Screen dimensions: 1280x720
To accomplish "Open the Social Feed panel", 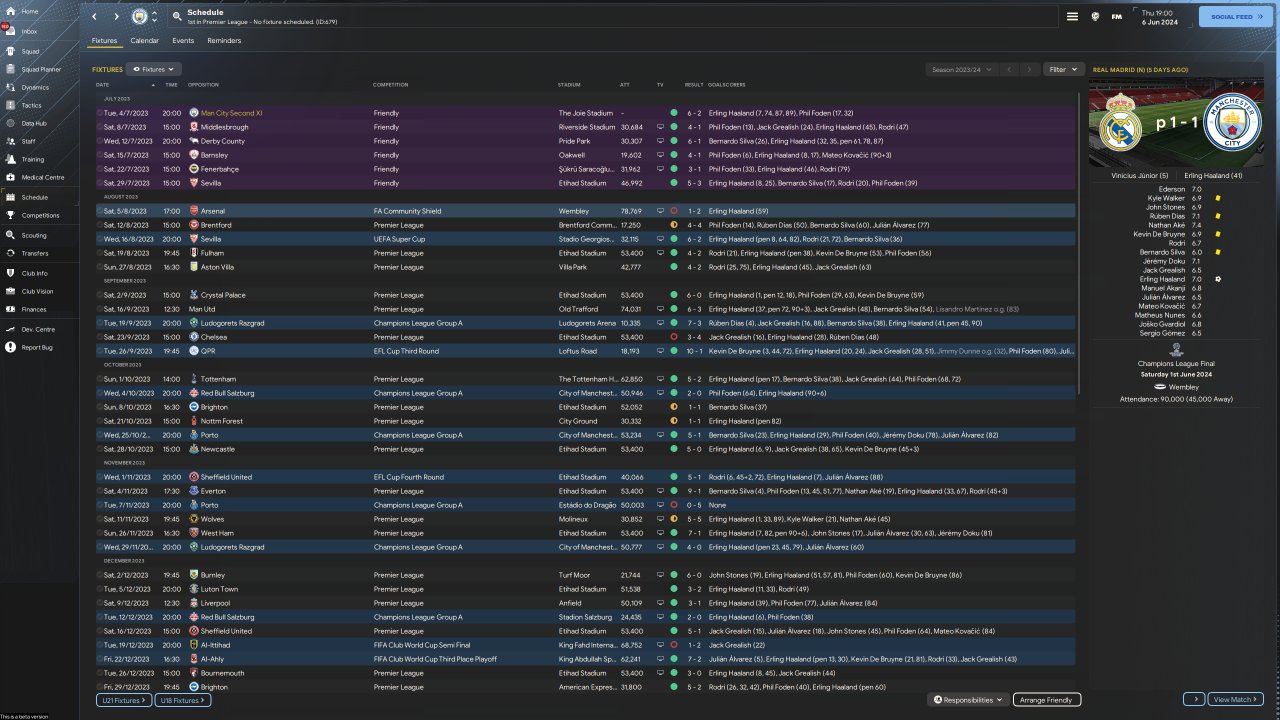I will click(1236, 17).
